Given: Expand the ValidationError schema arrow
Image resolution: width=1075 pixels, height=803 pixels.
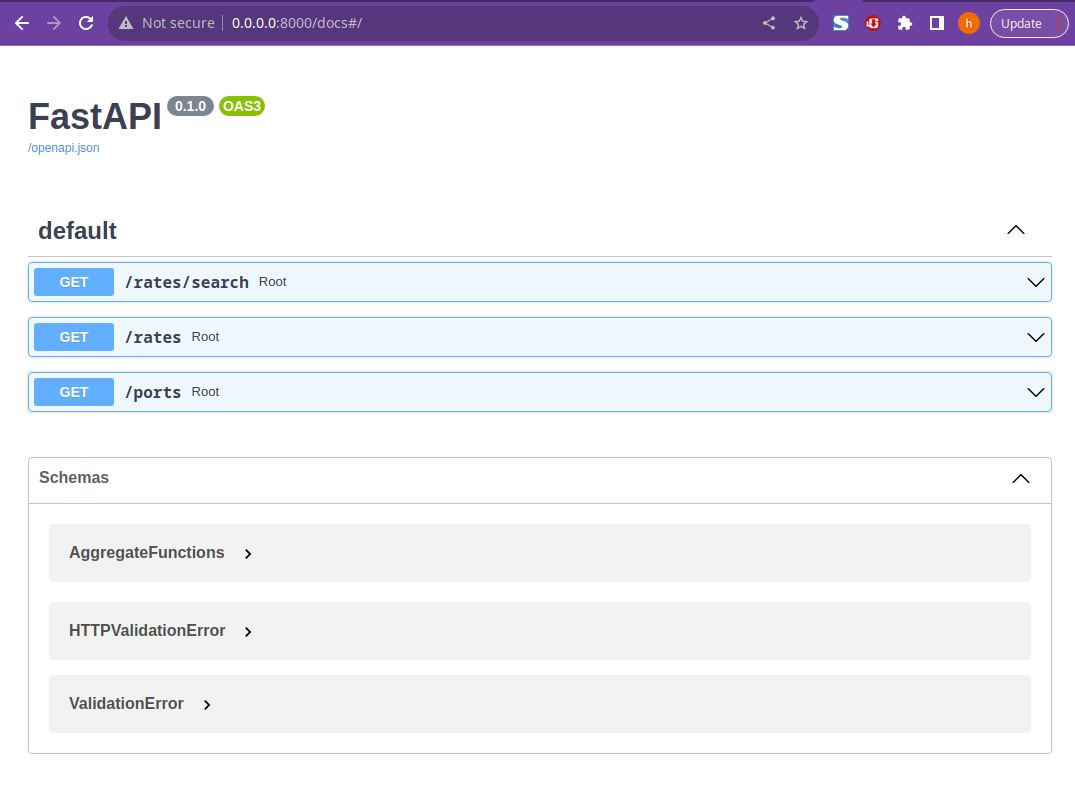Looking at the screenshot, I should point(207,705).
